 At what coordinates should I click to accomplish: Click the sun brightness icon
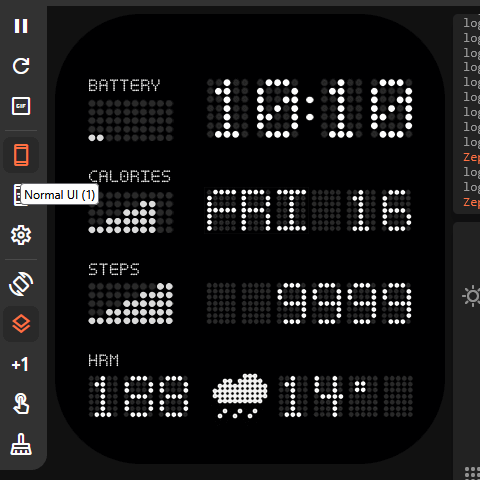pos(472,296)
